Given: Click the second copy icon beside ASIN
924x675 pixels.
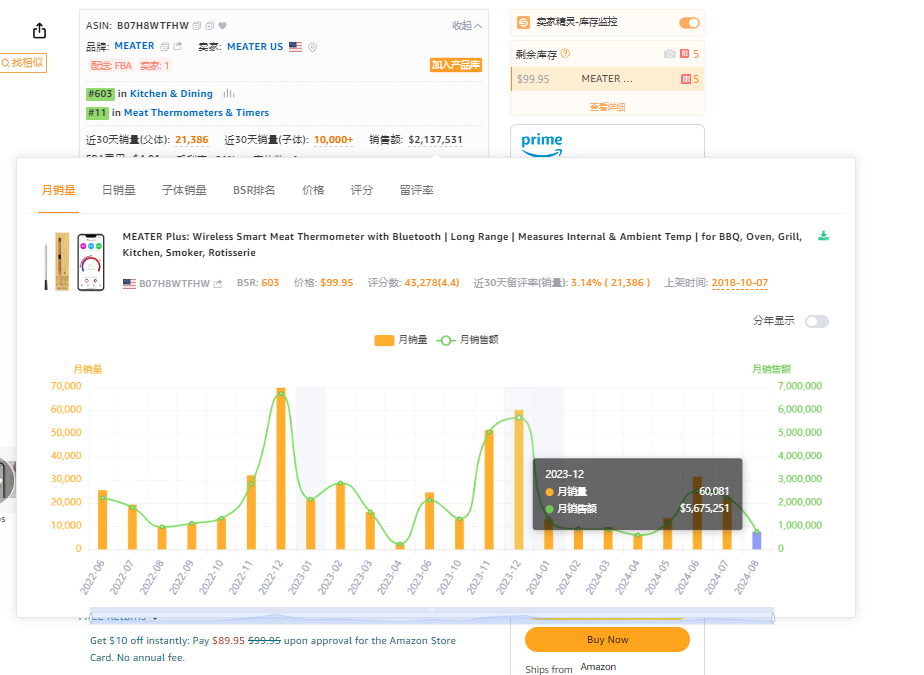Looking at the screenshot, I should point(210,26).
